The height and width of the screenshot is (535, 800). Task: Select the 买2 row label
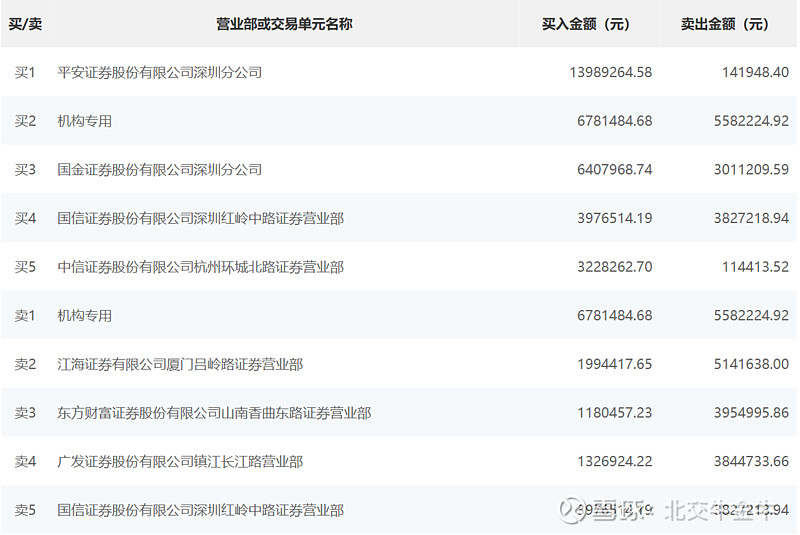(25, 121)
